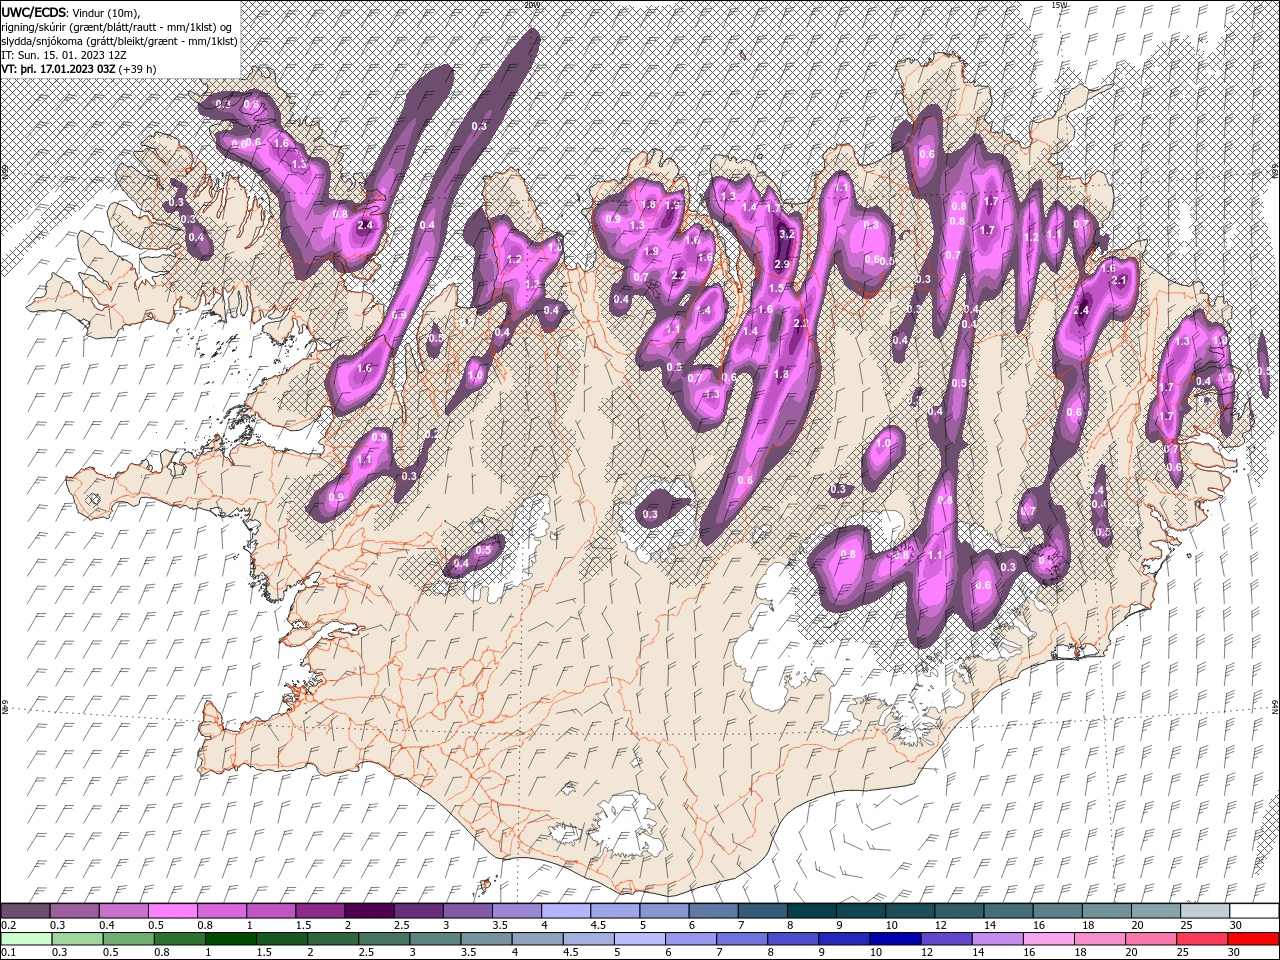Click the '3.2' snowfall value on the map

786,234
